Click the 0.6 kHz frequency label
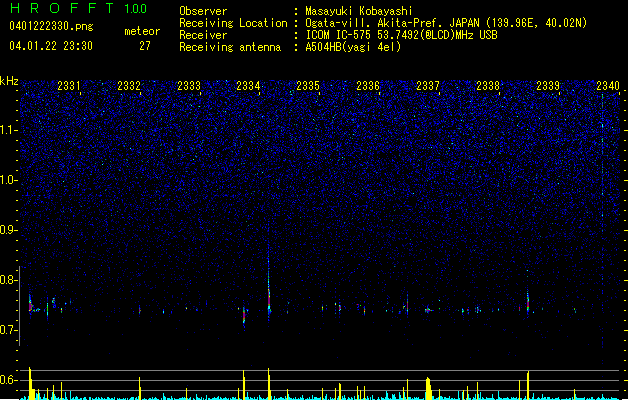Screen dimensions: 629x400 point(9,380)
